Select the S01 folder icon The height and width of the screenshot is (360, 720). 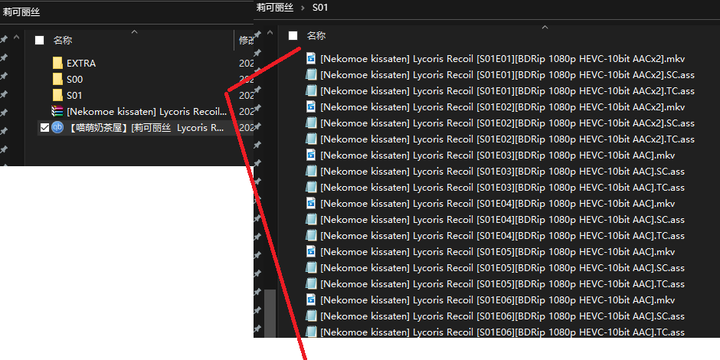tap(57, 96)
